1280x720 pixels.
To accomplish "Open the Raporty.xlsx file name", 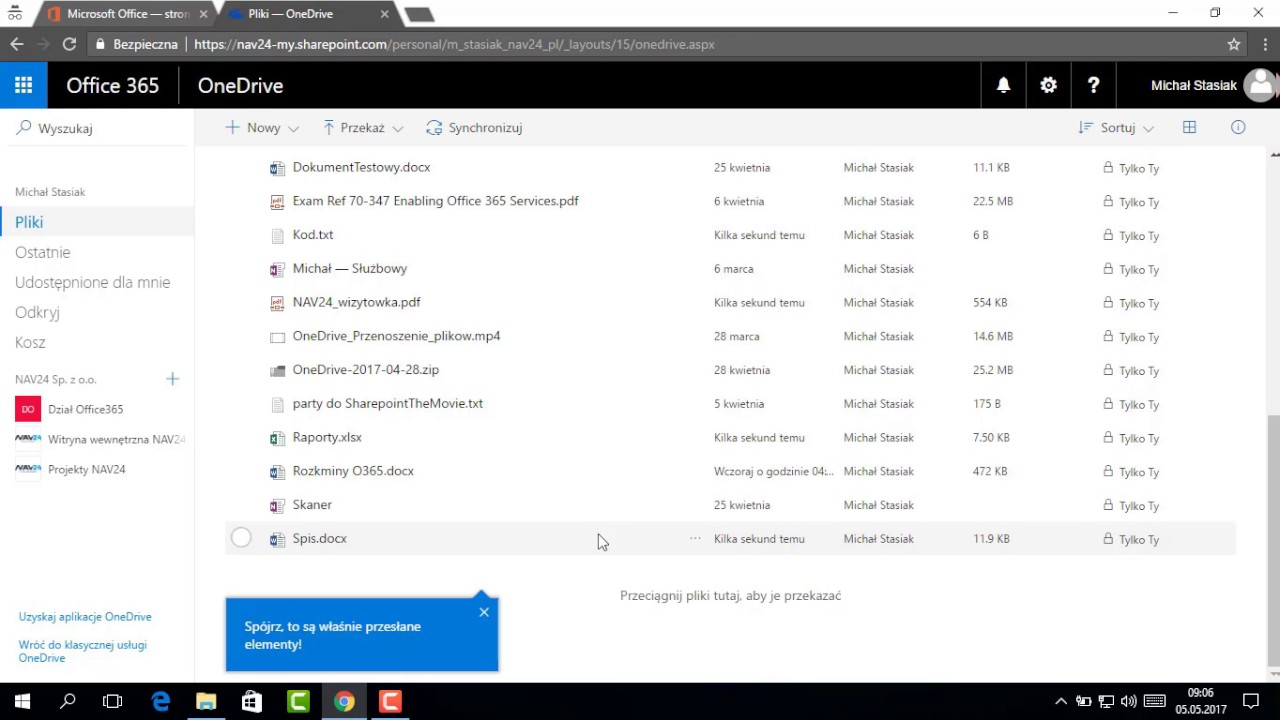I will point(327,437).
